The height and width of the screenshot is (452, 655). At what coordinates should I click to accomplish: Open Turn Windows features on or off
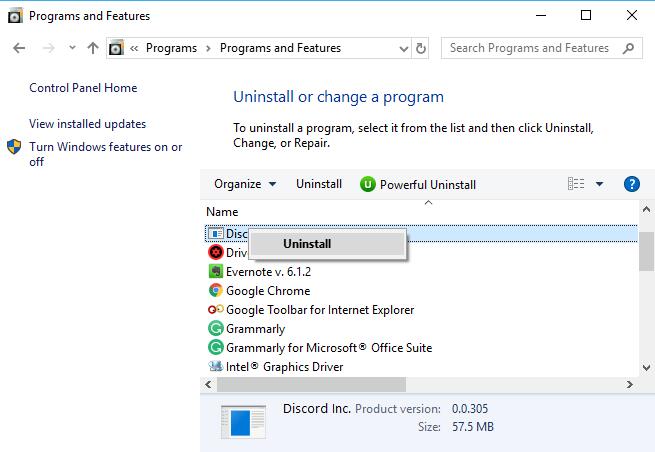point(106,154)
